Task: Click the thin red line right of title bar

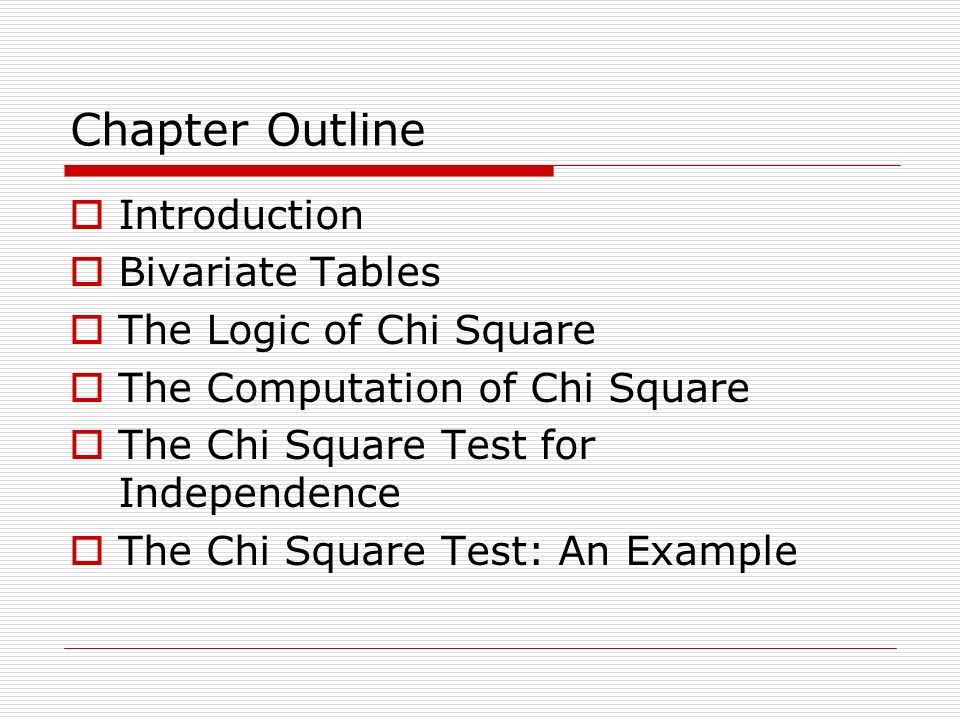Action: point(727,165)
